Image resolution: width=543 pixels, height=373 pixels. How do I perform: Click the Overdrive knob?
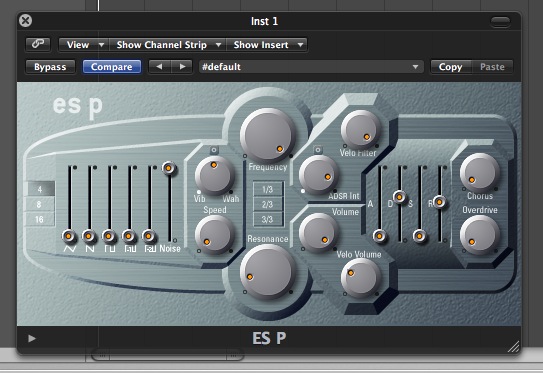480,235
